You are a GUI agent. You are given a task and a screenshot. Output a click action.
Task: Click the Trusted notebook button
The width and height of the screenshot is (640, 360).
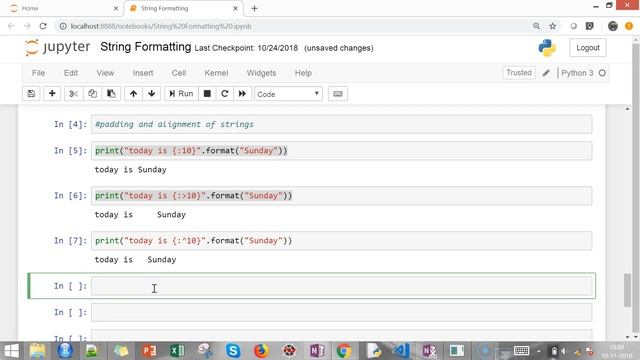519,73
